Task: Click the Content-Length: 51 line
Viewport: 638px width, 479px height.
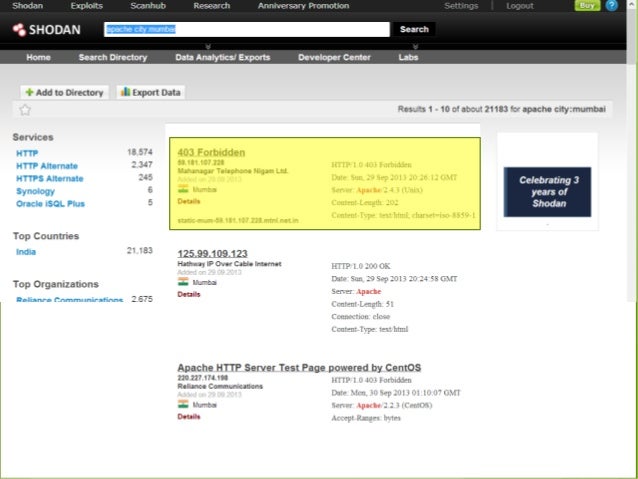Action: pos(363,304)
